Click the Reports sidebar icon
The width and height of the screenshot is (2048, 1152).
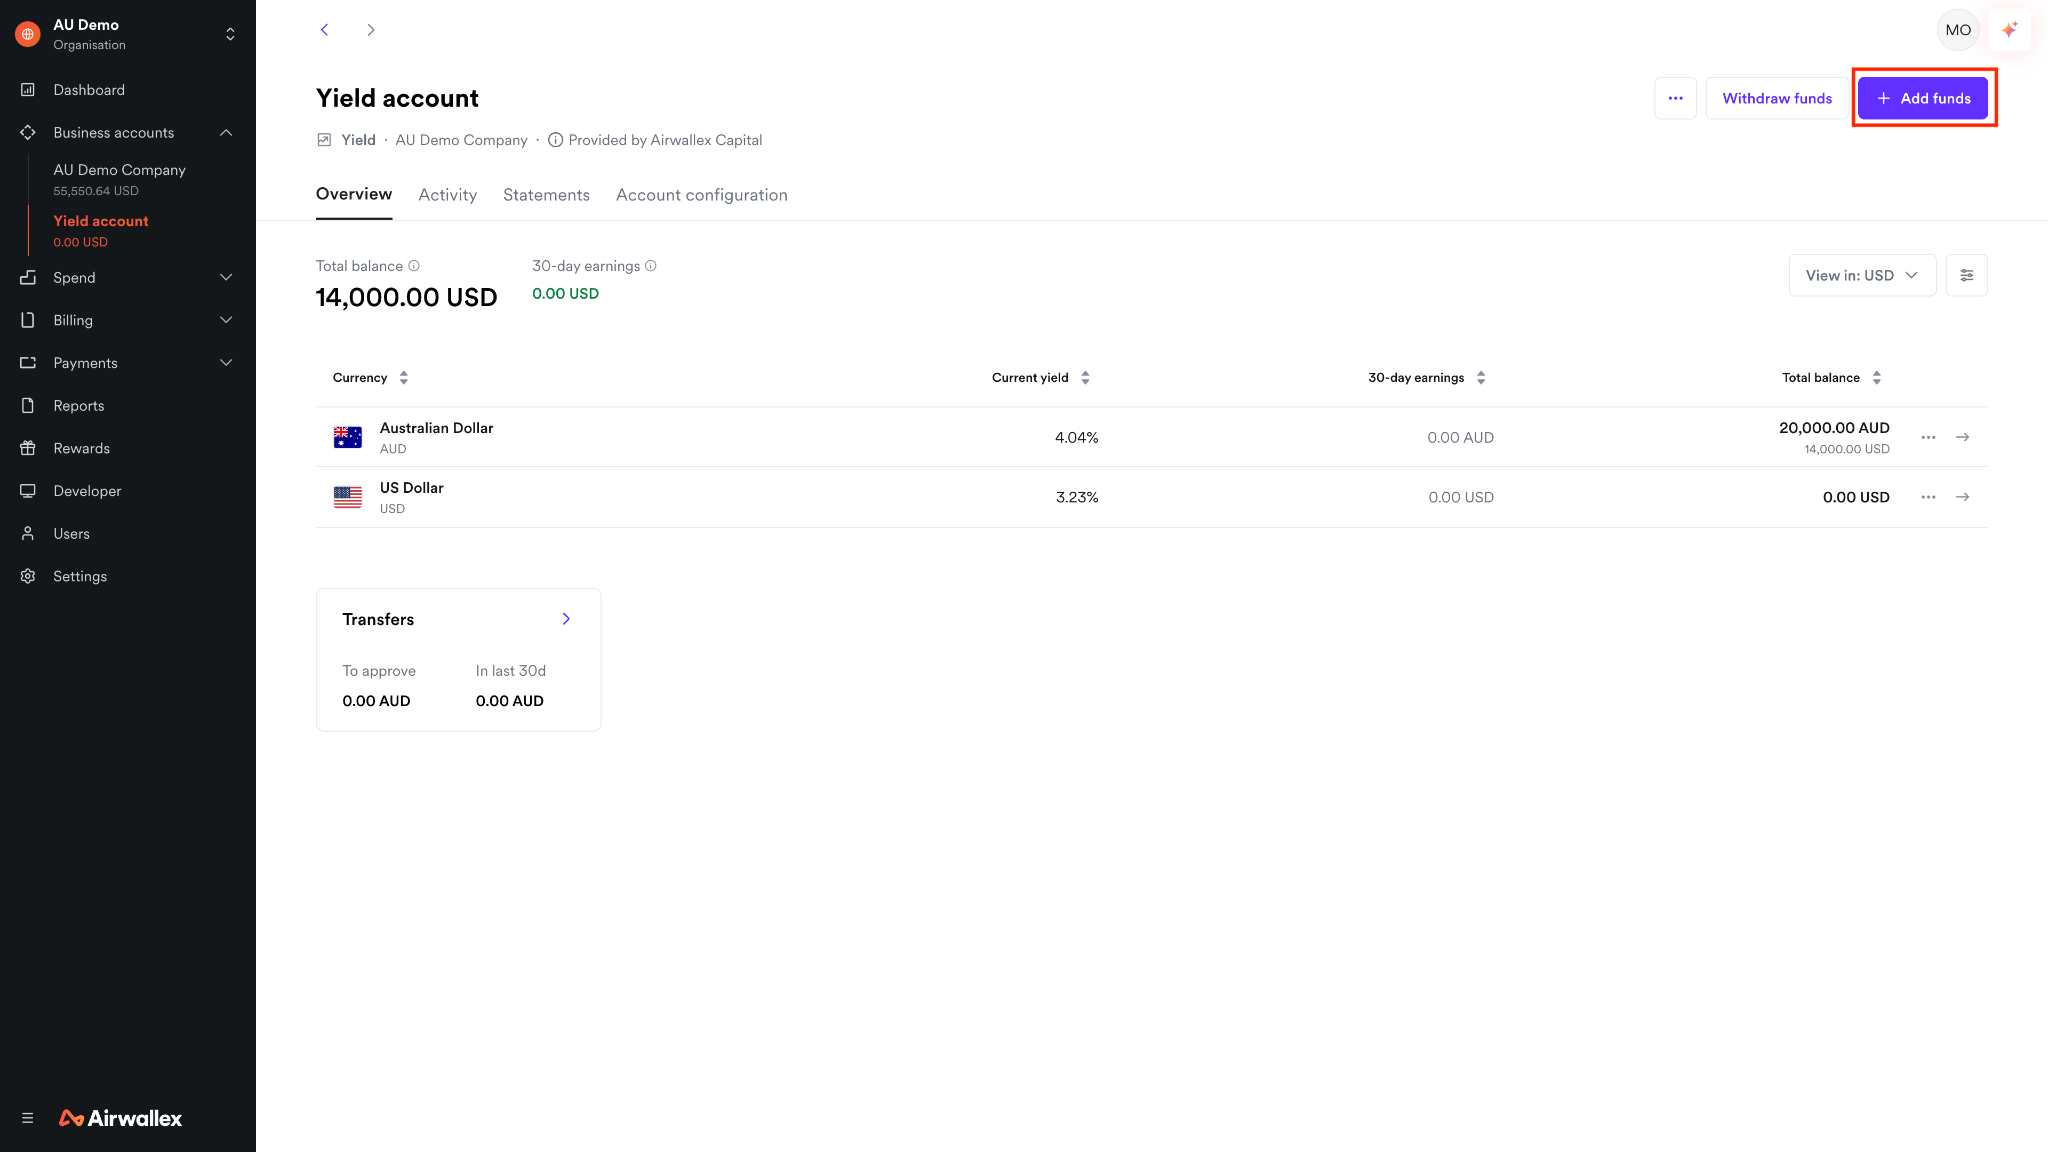point(28,406)
